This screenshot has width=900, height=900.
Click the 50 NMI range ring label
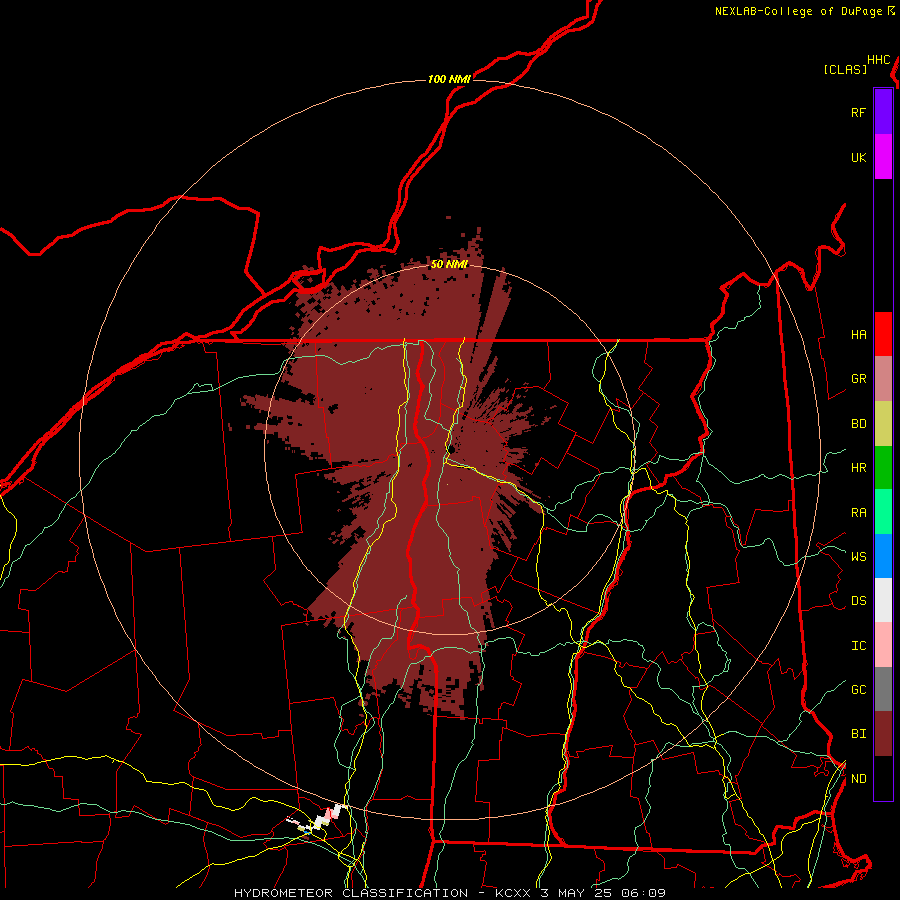coord(449,264)
